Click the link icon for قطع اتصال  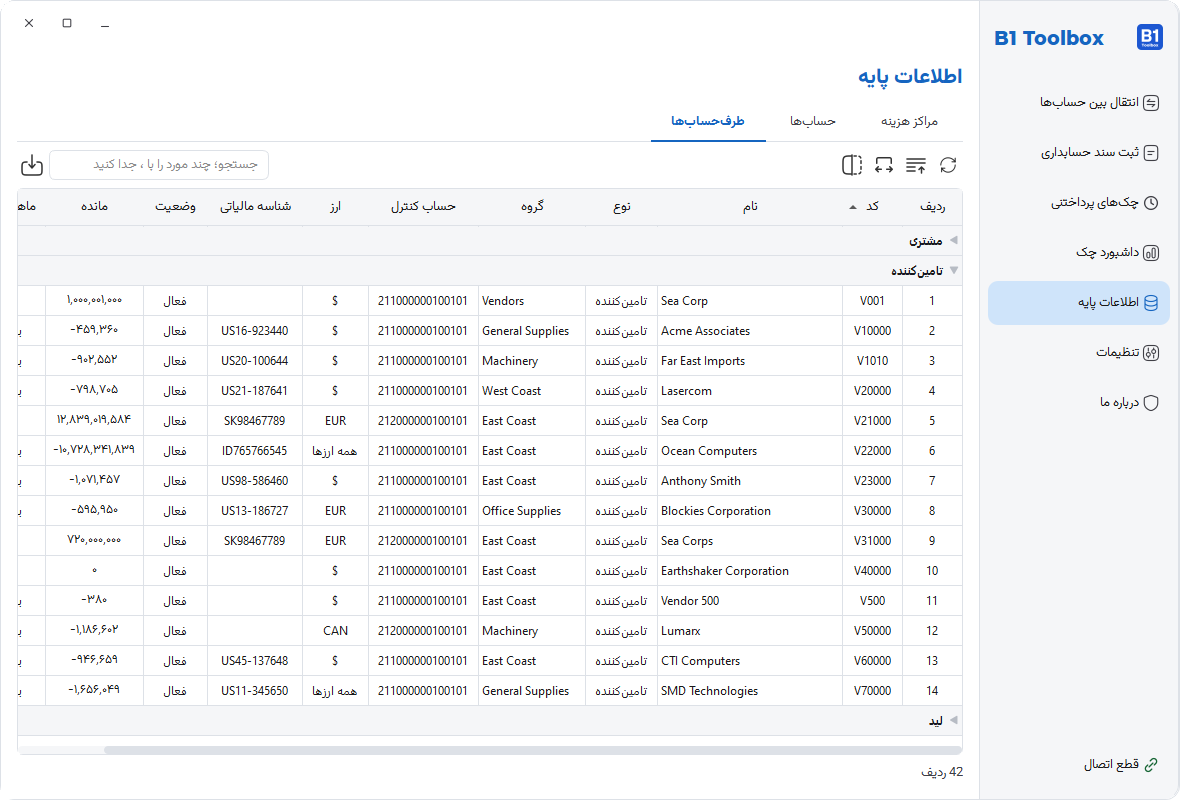pyautogui.click(x=1151, y=765)
